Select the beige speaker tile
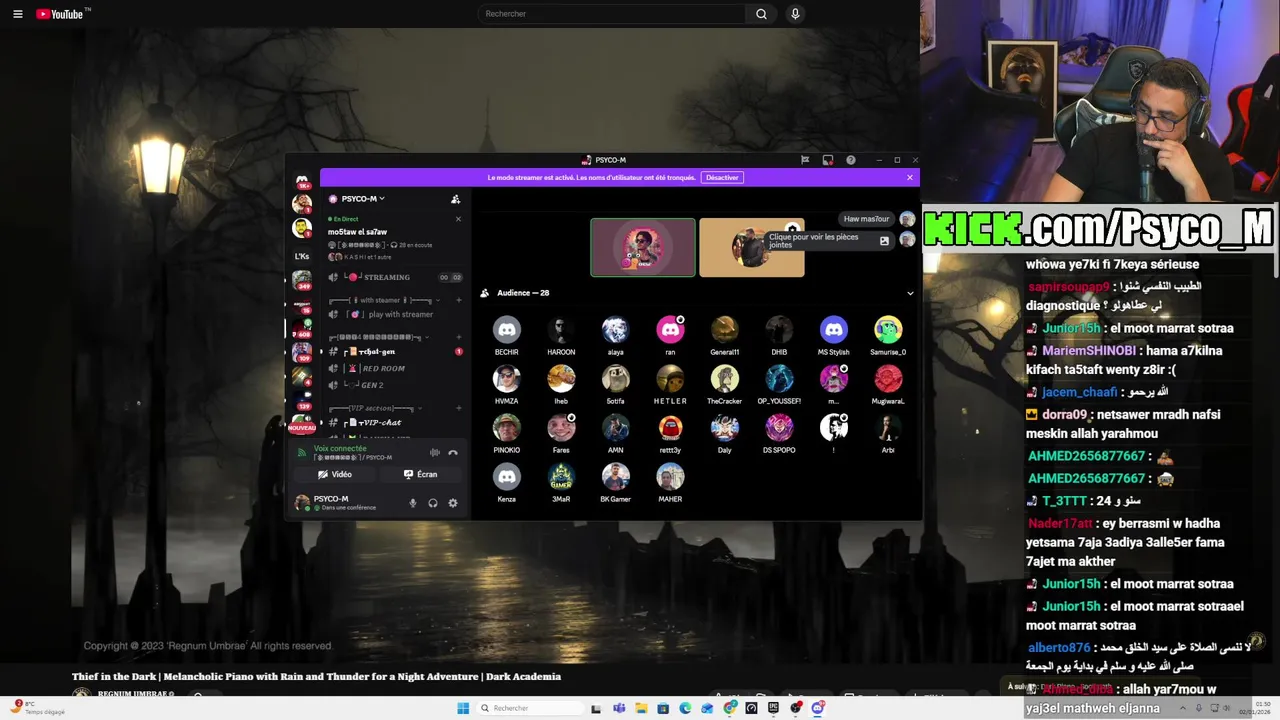 coord(751,247)
